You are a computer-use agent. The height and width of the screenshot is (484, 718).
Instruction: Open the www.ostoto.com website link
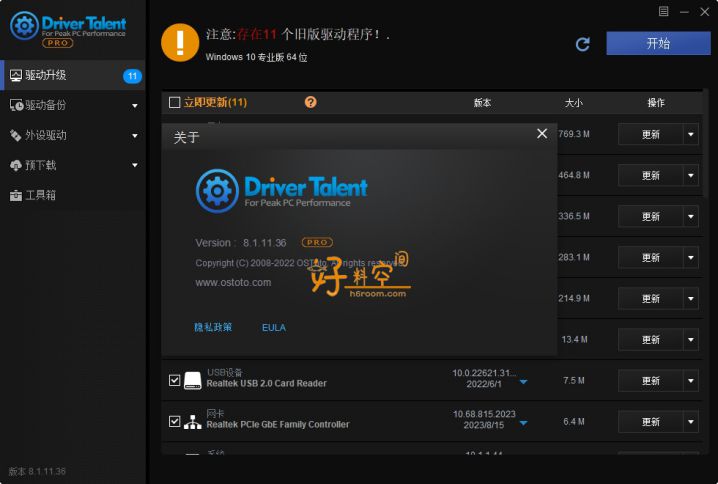click(x=233, y=283)
